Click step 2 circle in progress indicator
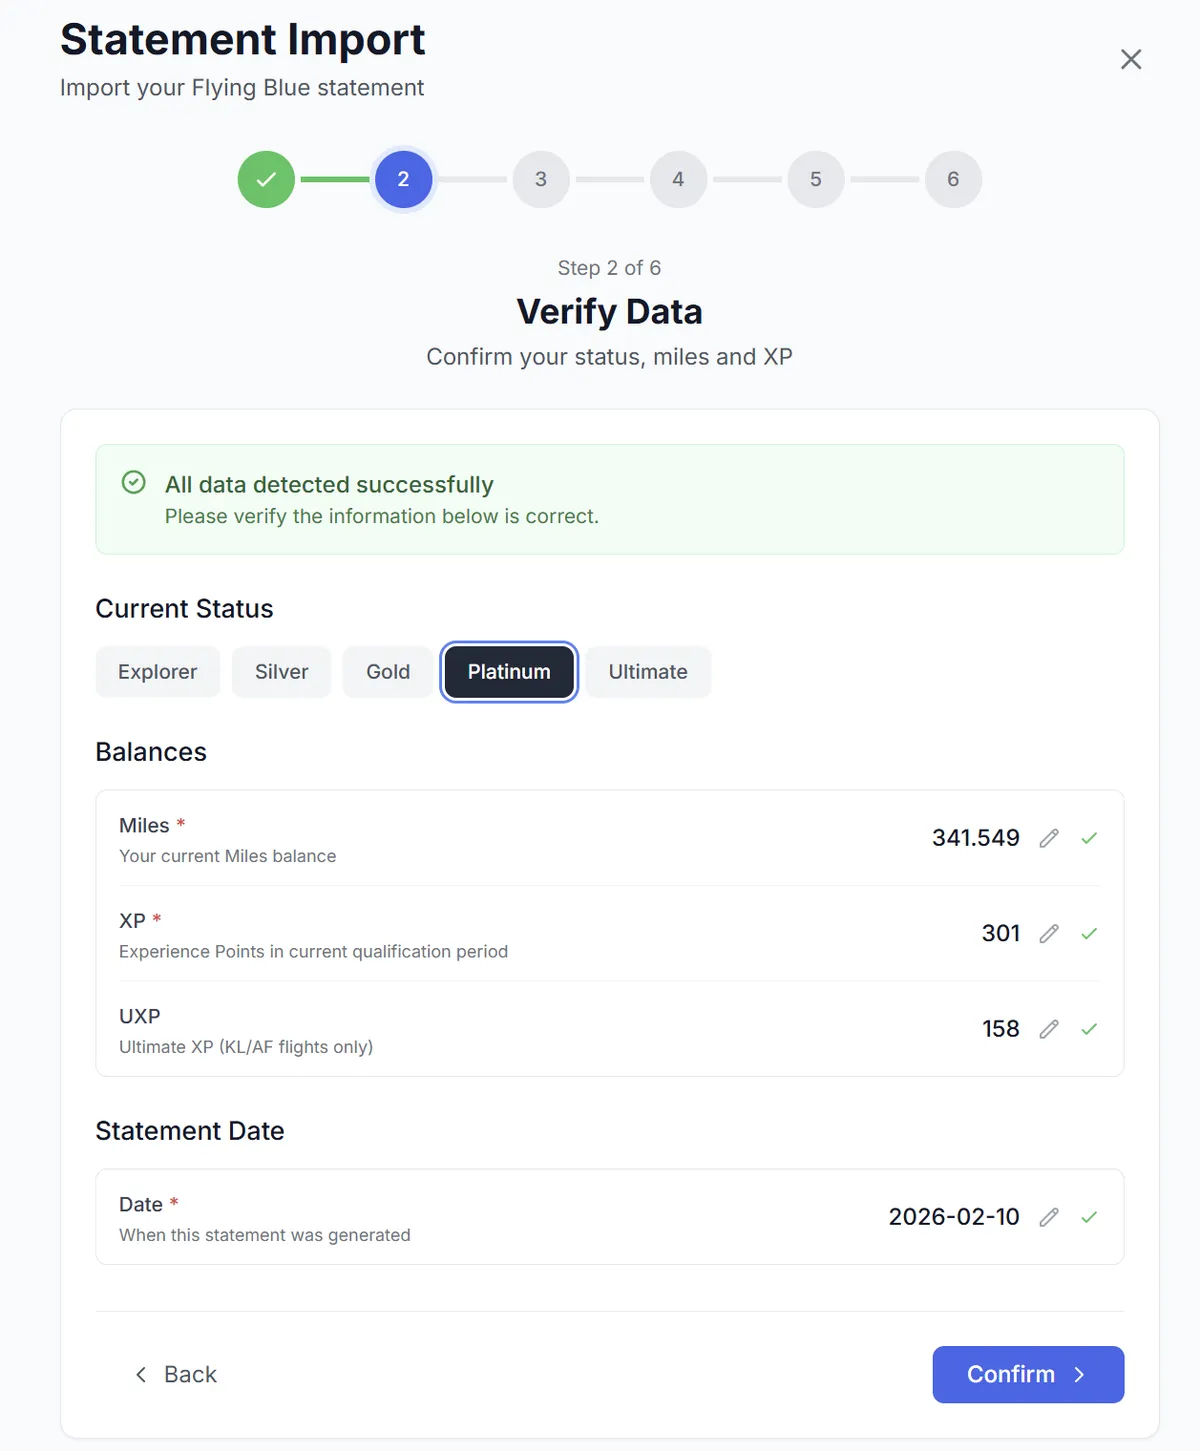Viewport: 1200px width, 1451px height. coord(403,179)
